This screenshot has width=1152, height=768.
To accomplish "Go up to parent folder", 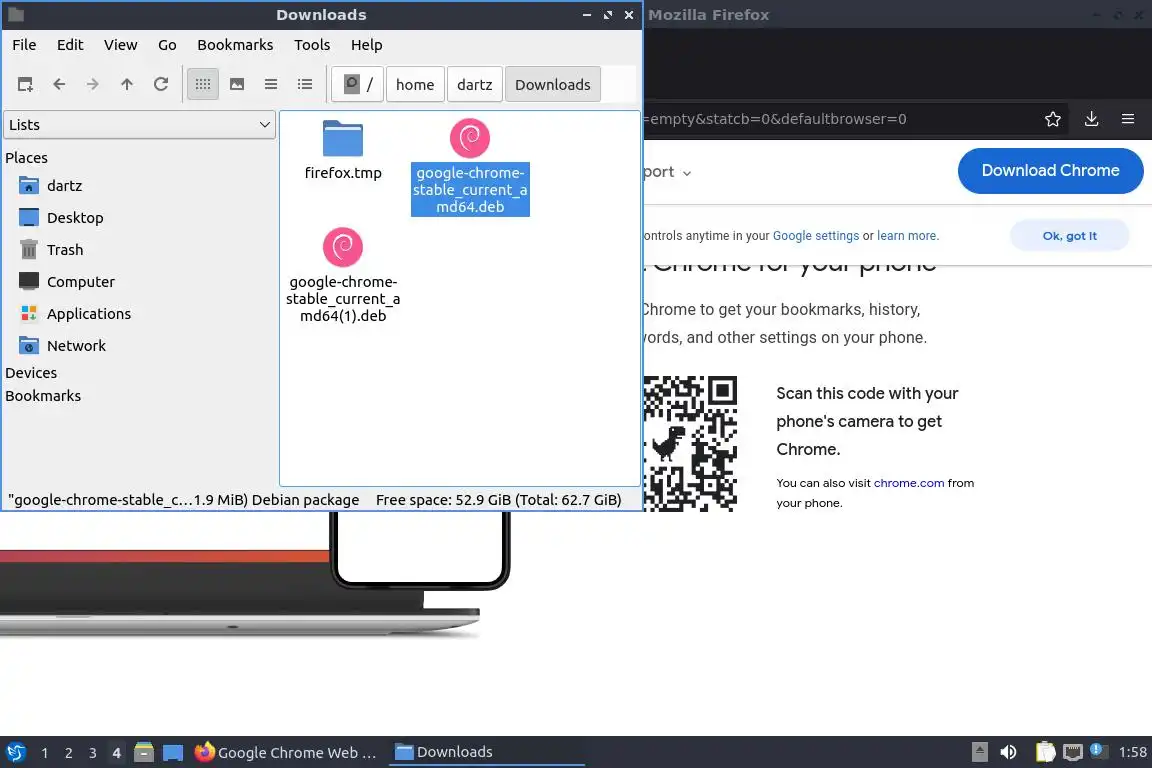I will [127, 85].
